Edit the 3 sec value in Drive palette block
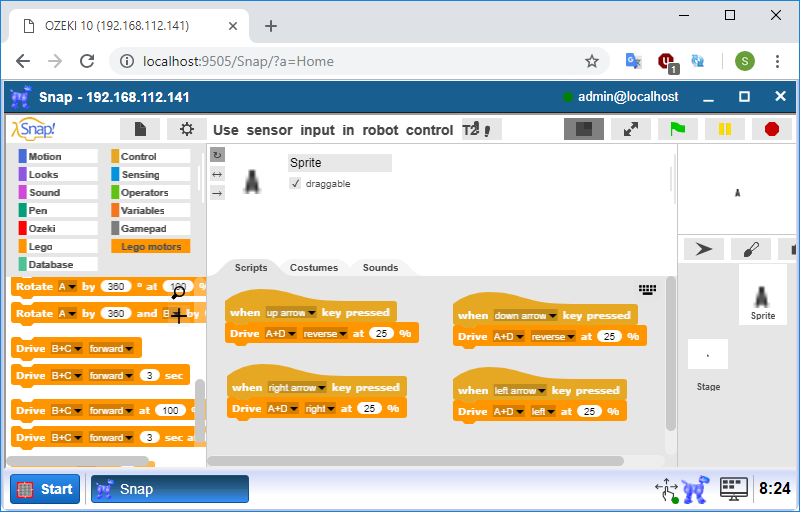 (x=149, y=376)
